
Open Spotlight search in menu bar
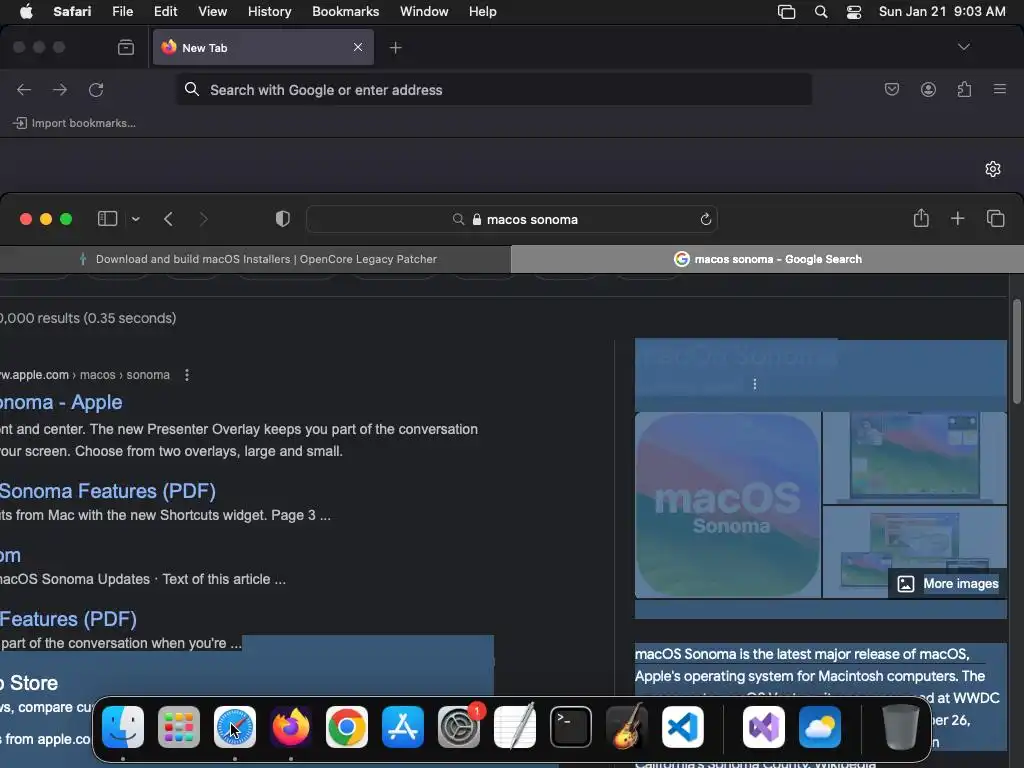821,12
